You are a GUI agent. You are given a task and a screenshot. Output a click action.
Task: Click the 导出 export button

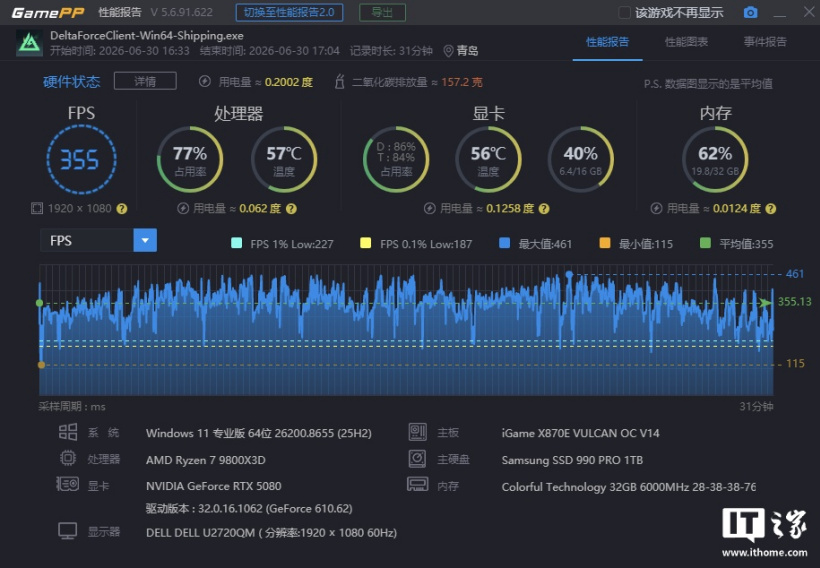click(382, 13)
